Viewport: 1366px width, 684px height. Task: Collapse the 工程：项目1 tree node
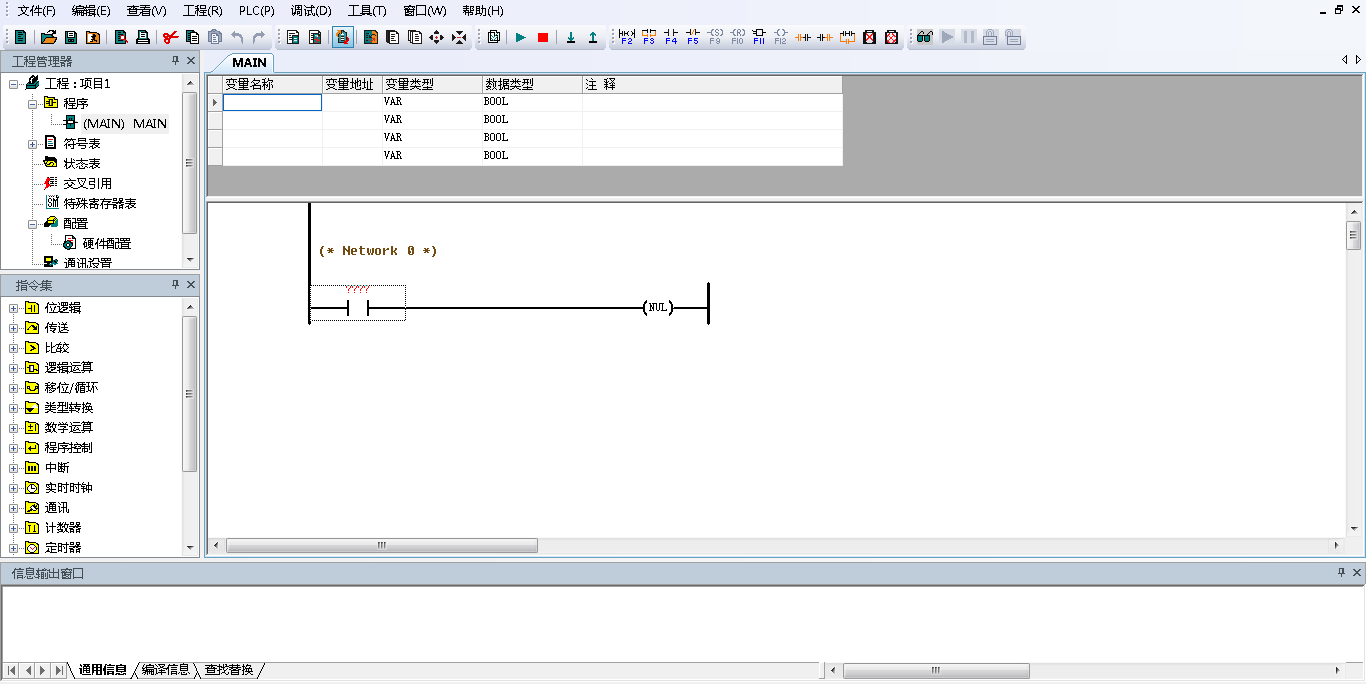point(14,84)
